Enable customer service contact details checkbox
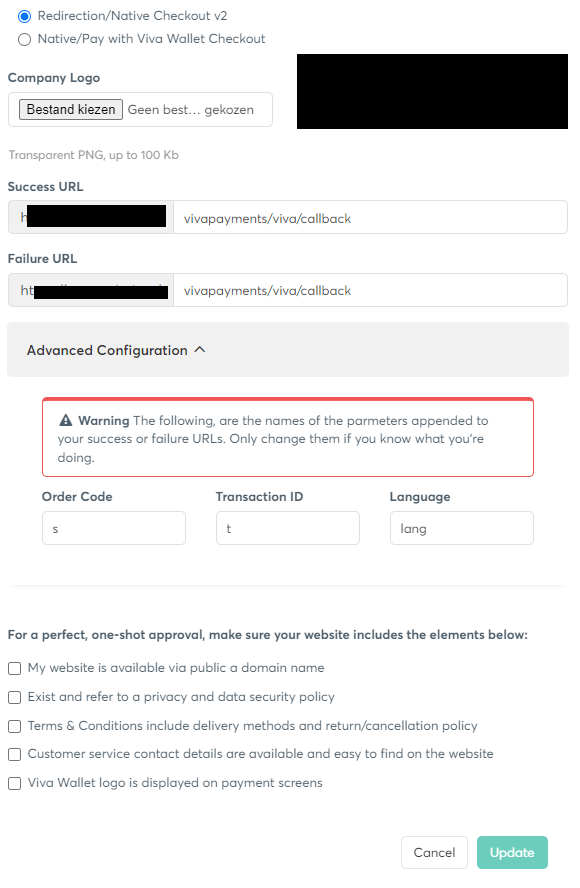 click(15, 754)
